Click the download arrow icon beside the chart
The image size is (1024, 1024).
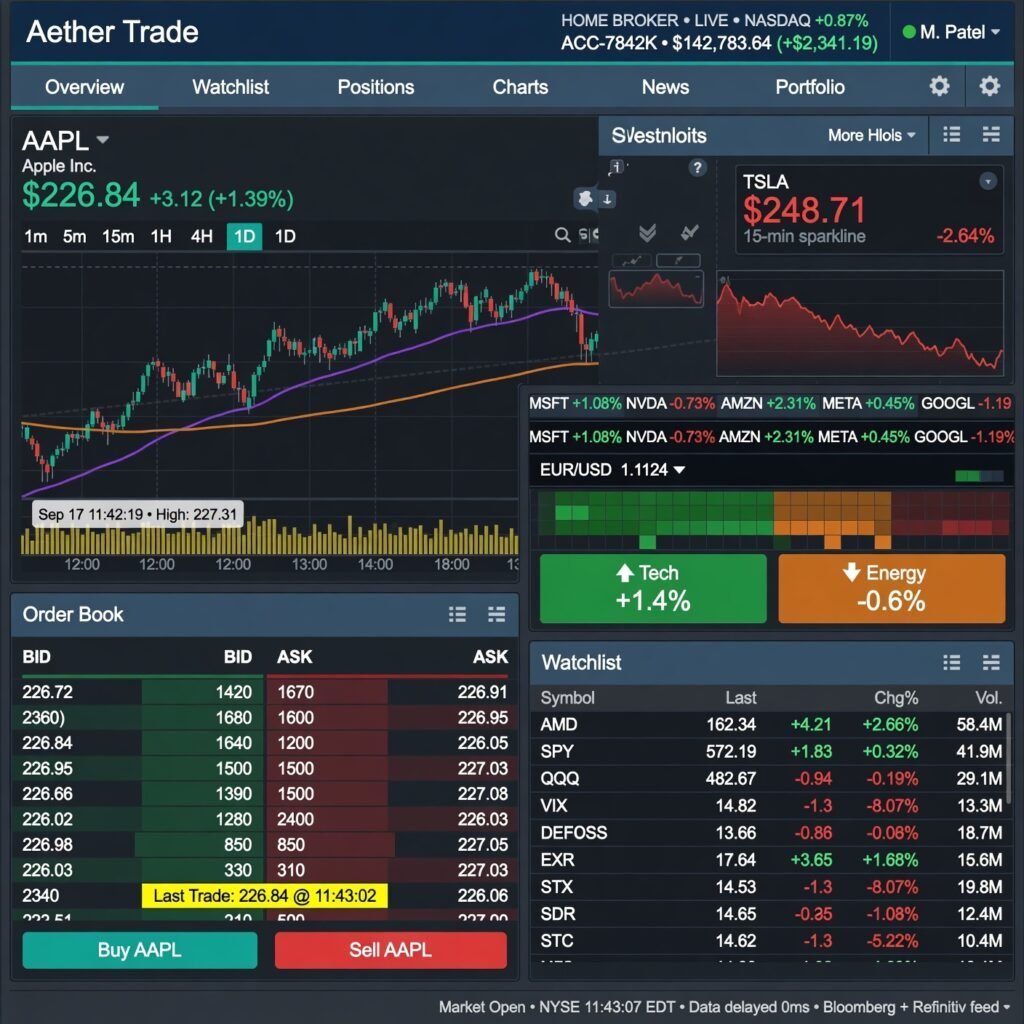click(x=607, y=199)
